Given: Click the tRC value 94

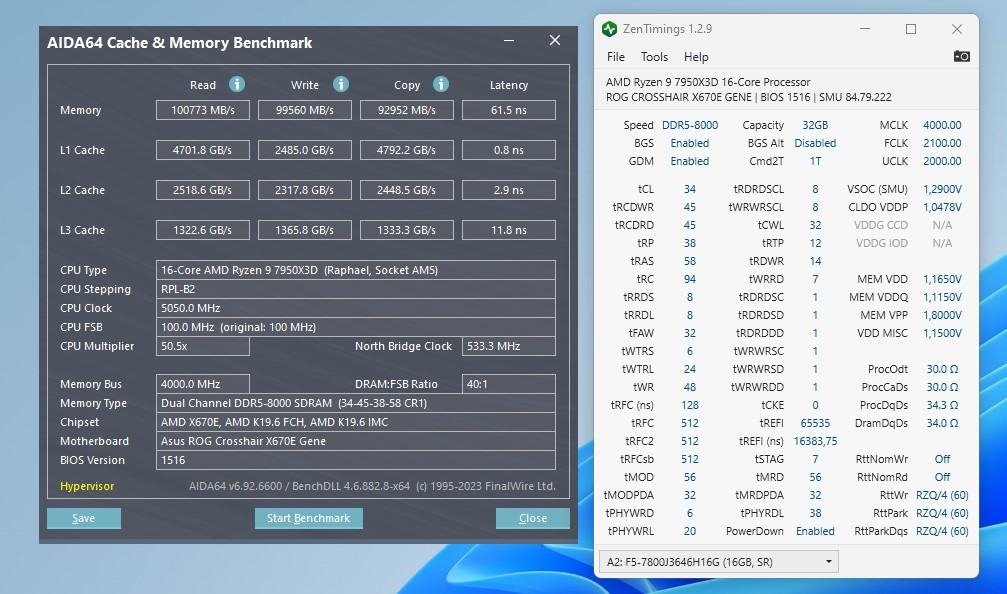Looking at the screenshot, I should click(x=690, y=279).
